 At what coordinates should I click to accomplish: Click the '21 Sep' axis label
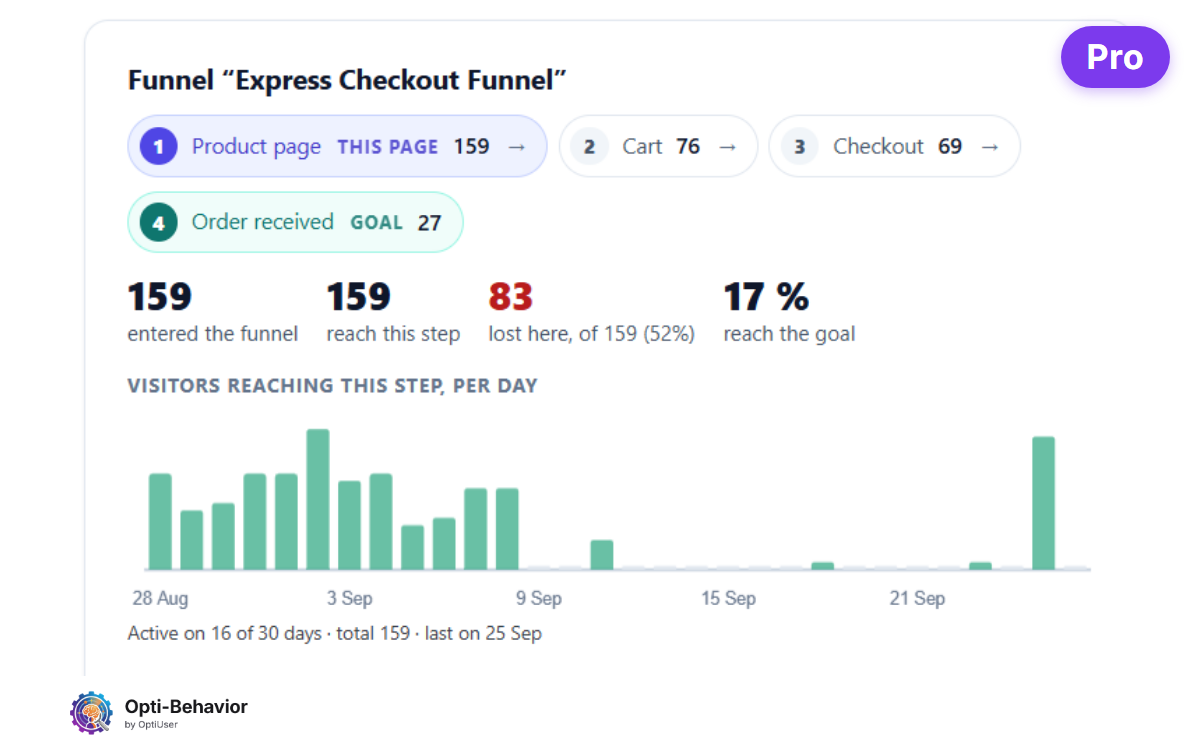pyautogui.click(x=917, y=599)
